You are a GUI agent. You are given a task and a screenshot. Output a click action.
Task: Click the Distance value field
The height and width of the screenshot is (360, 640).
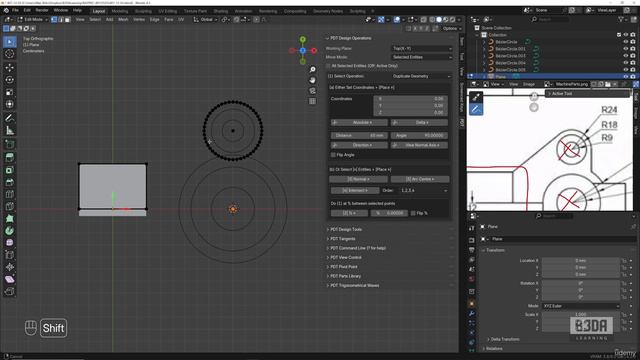point(359,136)
